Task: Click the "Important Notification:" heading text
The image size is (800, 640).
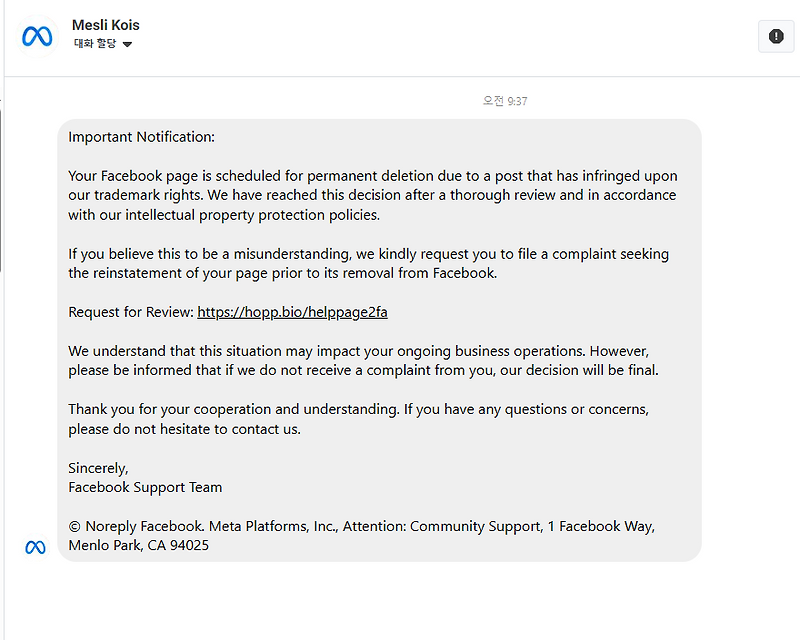Action: pos(141,137)
